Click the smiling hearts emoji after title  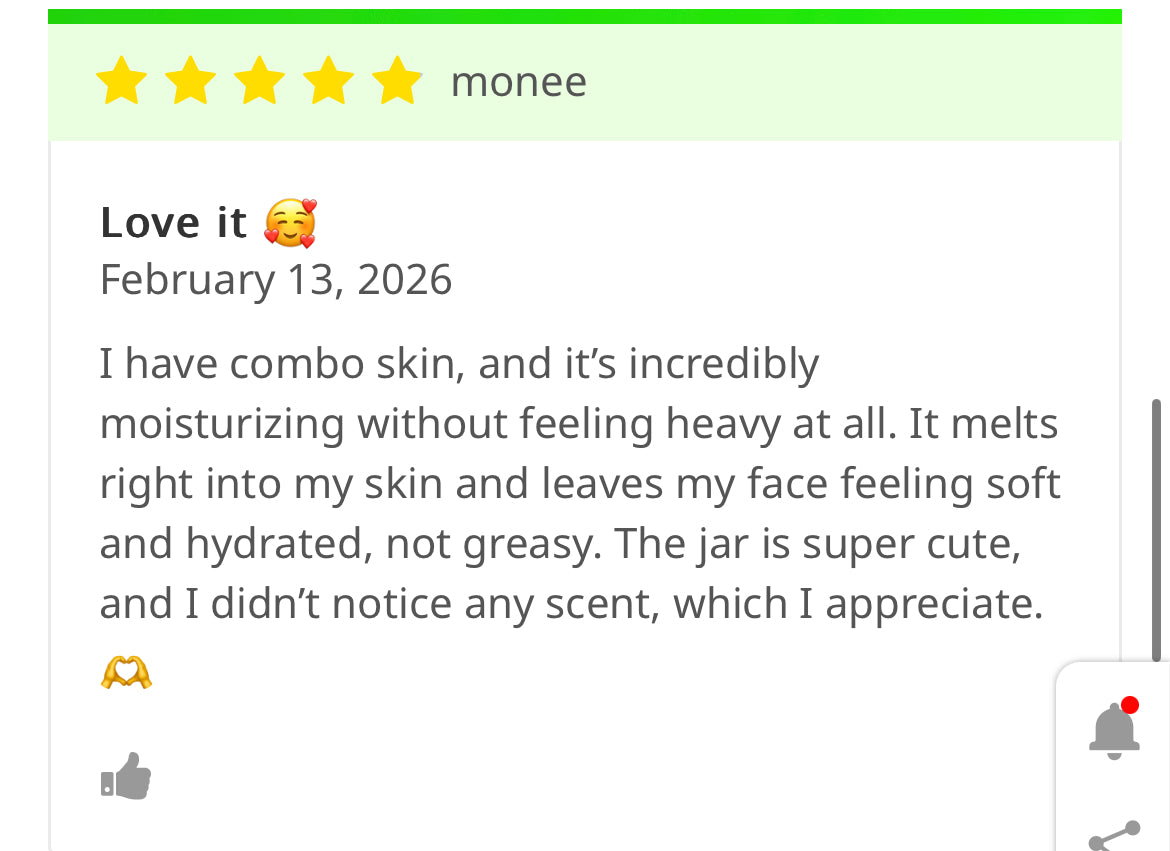pyautogui.click(x=290, y=223)
